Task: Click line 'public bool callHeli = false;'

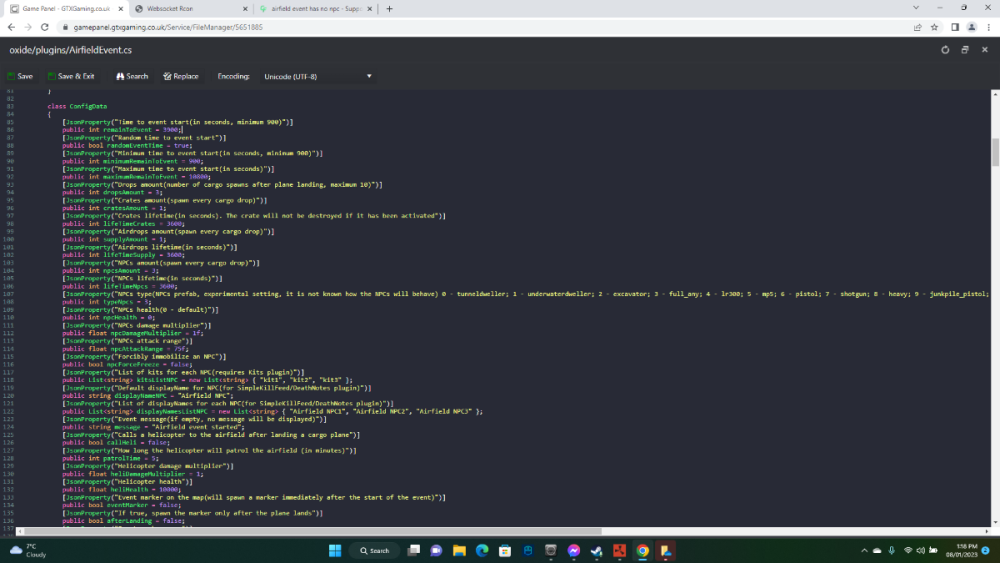Action: tap(115, 442)
